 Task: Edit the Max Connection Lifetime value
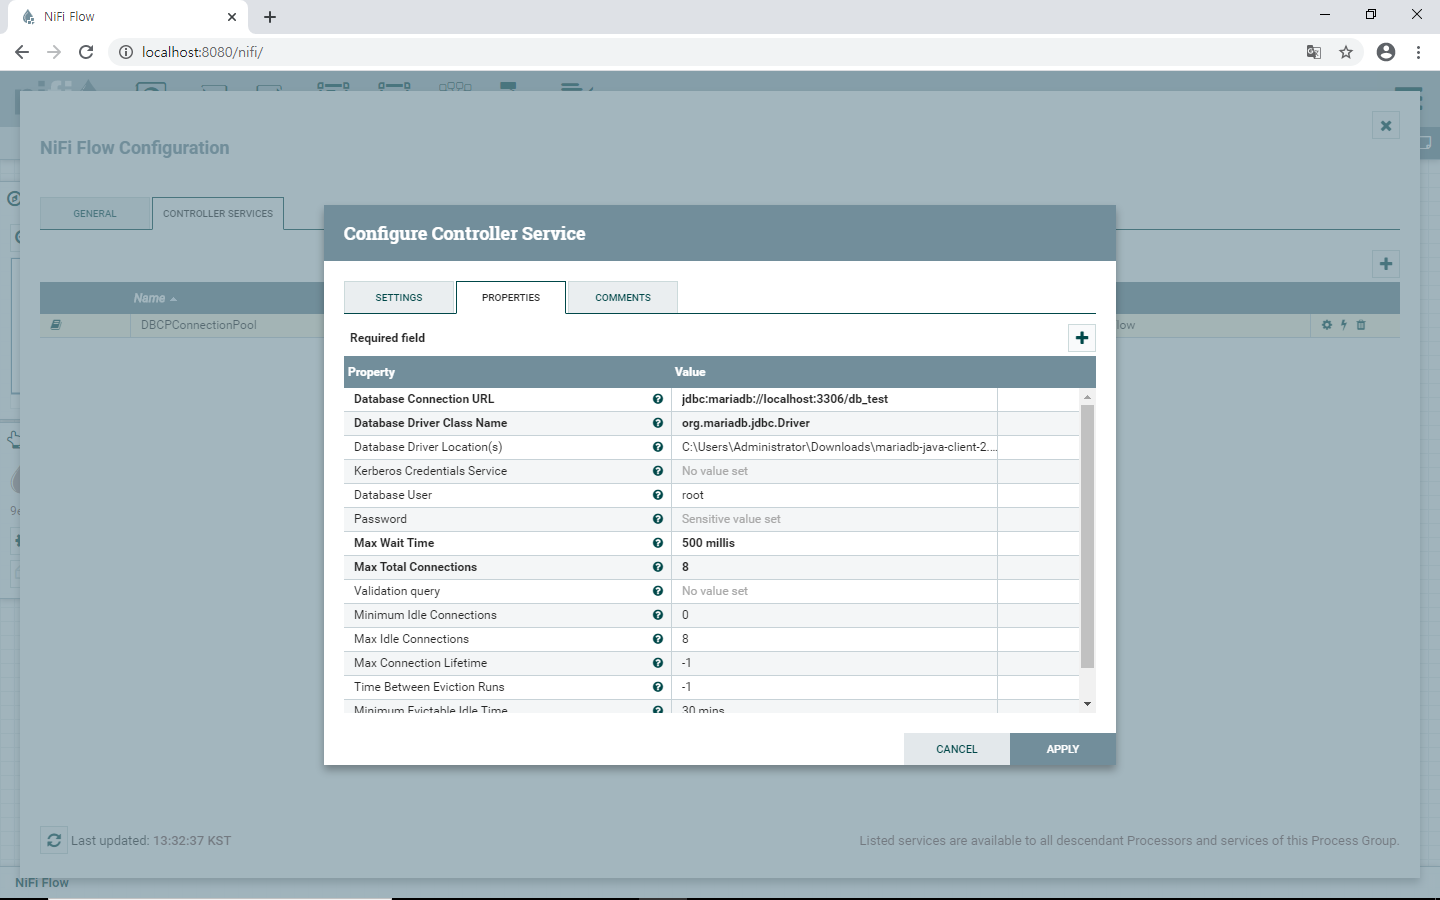click(x=835, y=663)
